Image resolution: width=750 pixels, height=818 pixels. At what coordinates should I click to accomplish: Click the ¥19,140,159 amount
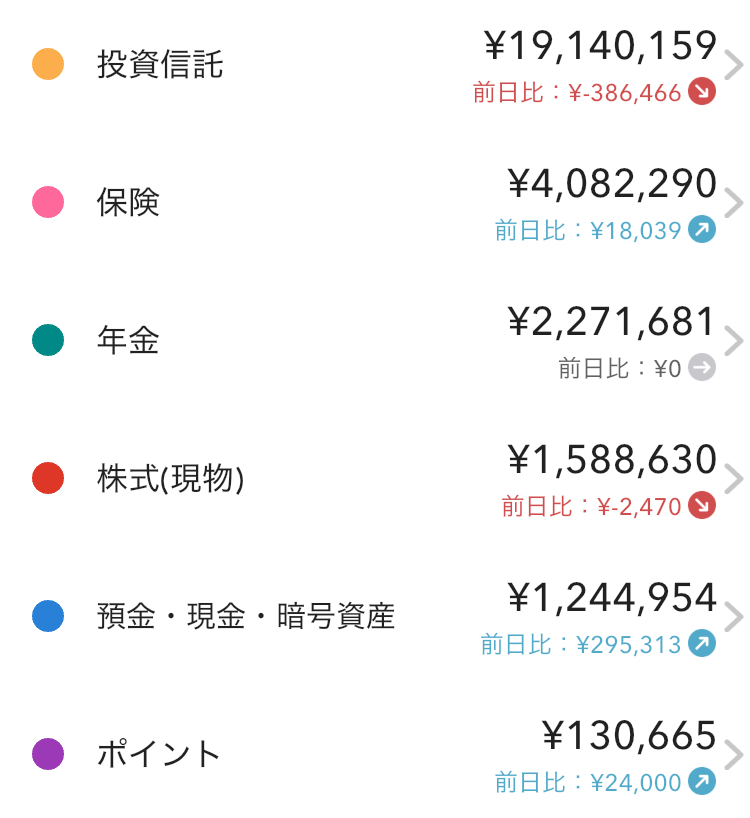coord(600,46)
